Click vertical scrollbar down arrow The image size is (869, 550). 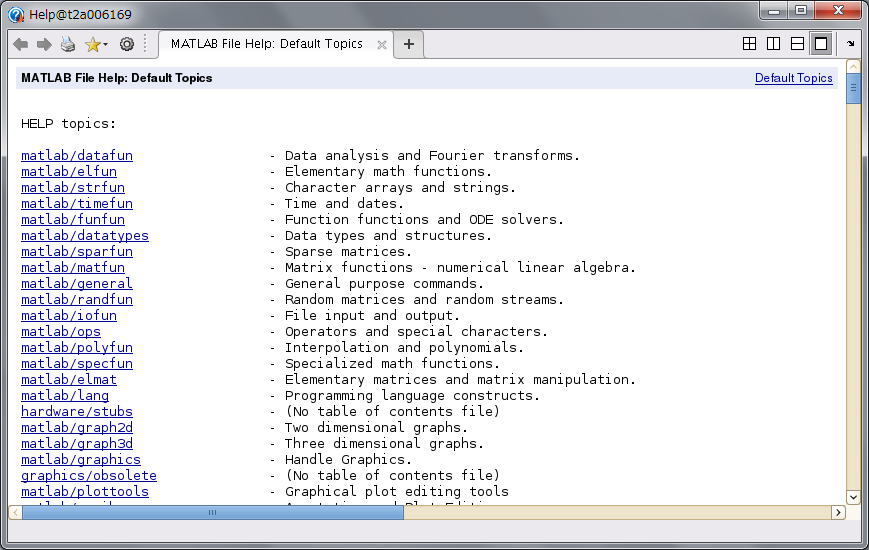(853, 497)
